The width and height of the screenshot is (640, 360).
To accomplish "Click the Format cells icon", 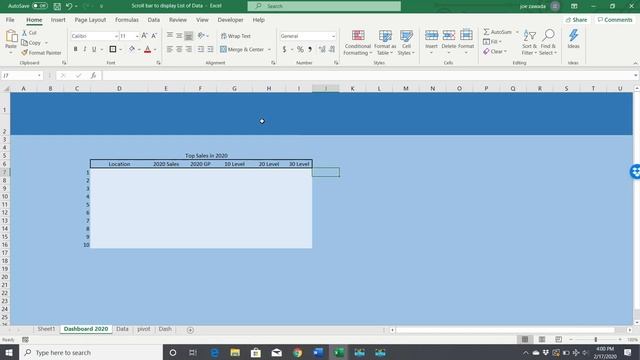I will [466, 36].
